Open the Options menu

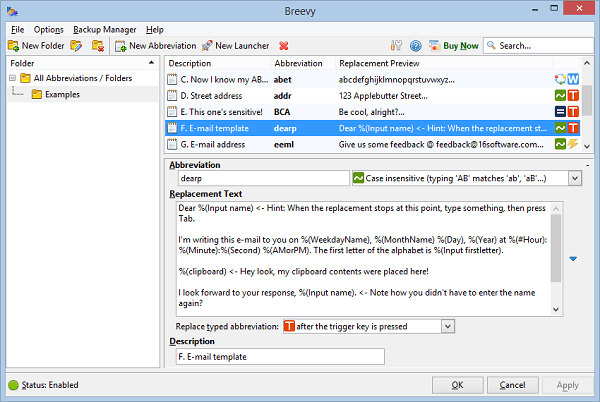[x=49, y=29]
